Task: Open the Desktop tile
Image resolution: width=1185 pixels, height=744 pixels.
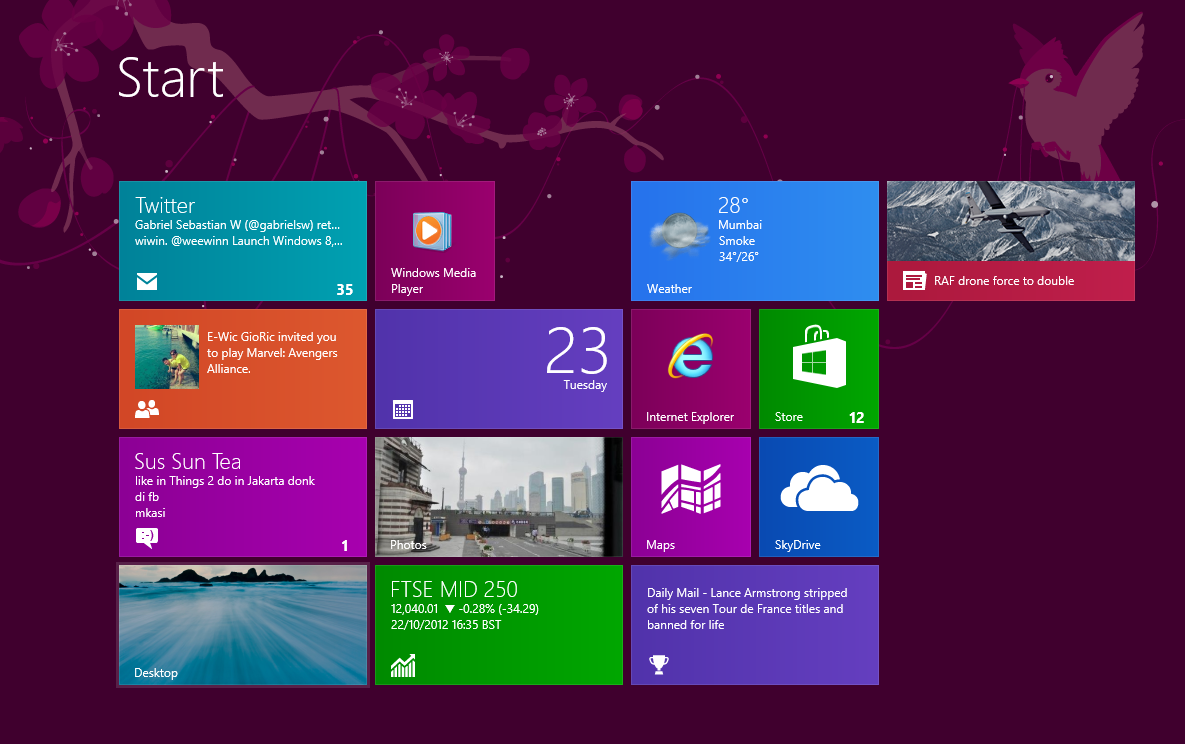Action: pyautogui.click(x=243, y=625)
